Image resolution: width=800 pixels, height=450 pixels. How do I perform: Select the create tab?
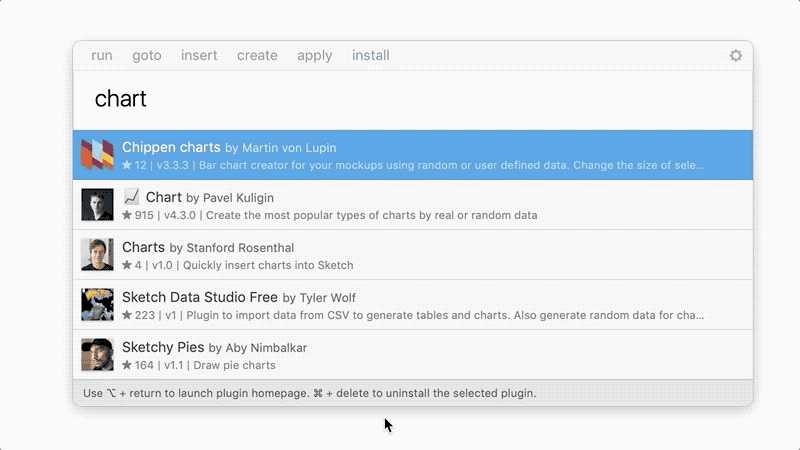(257, 55)
